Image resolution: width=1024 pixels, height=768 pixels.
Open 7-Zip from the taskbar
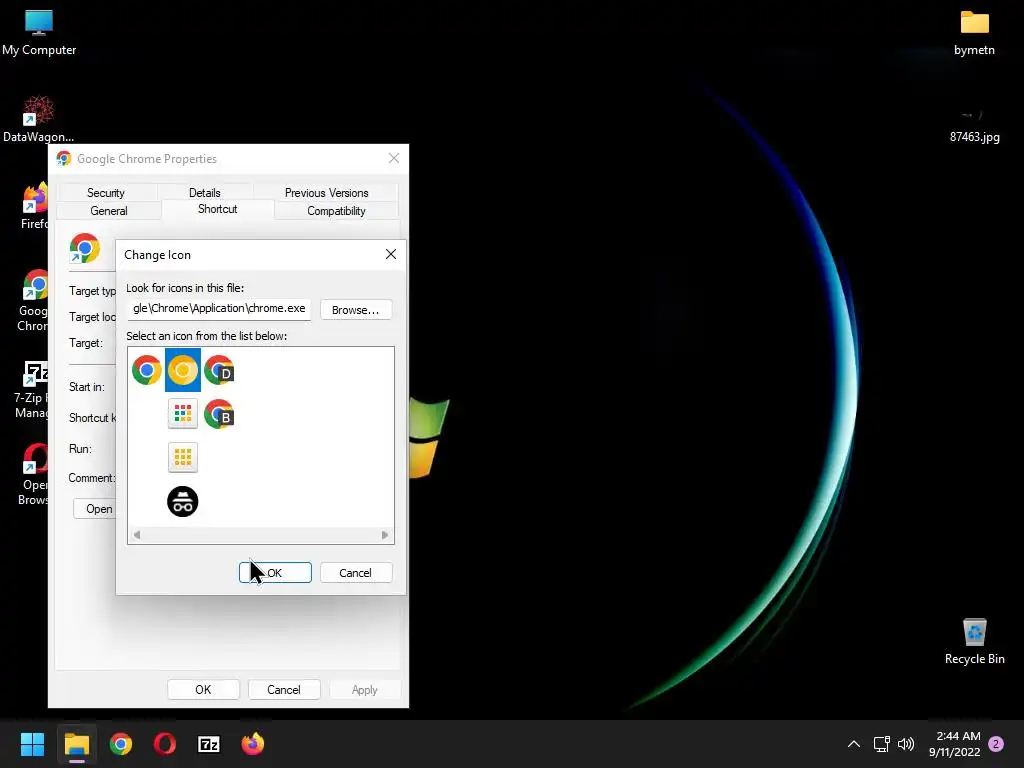coord(209,744)
